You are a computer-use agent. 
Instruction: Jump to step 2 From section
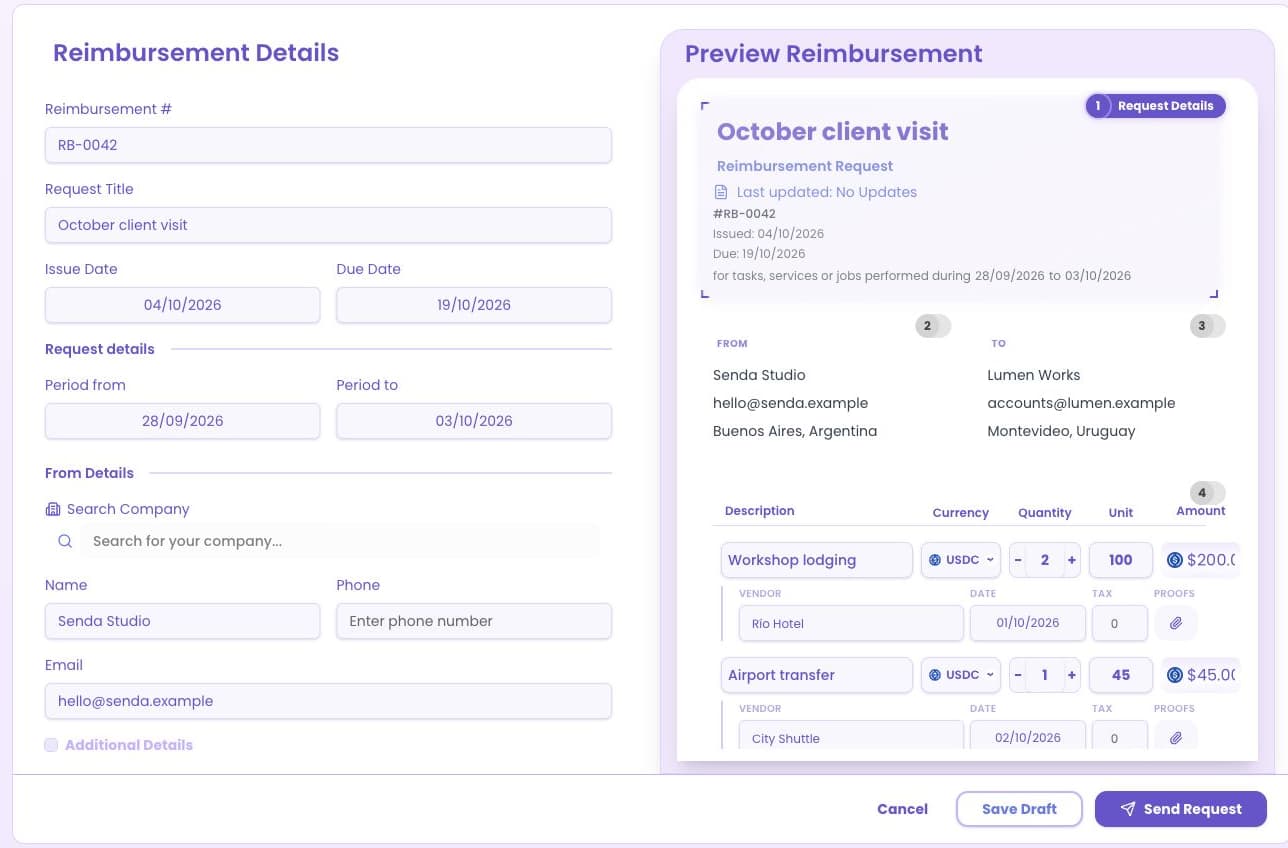pyautogui.click(x=933, y=326)
